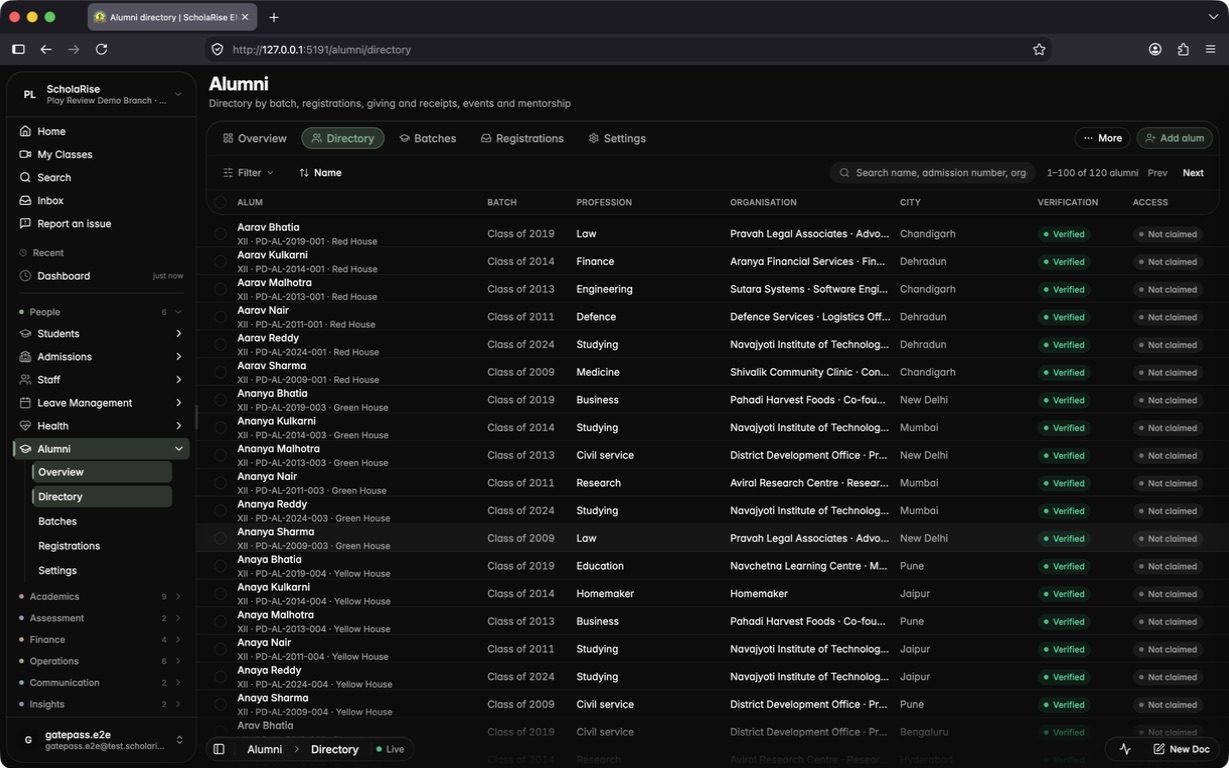Viewport: 1229px width, 768px height.
Task: Select the Aarav Malhotra row checkbox
Action: click(220, 289)
